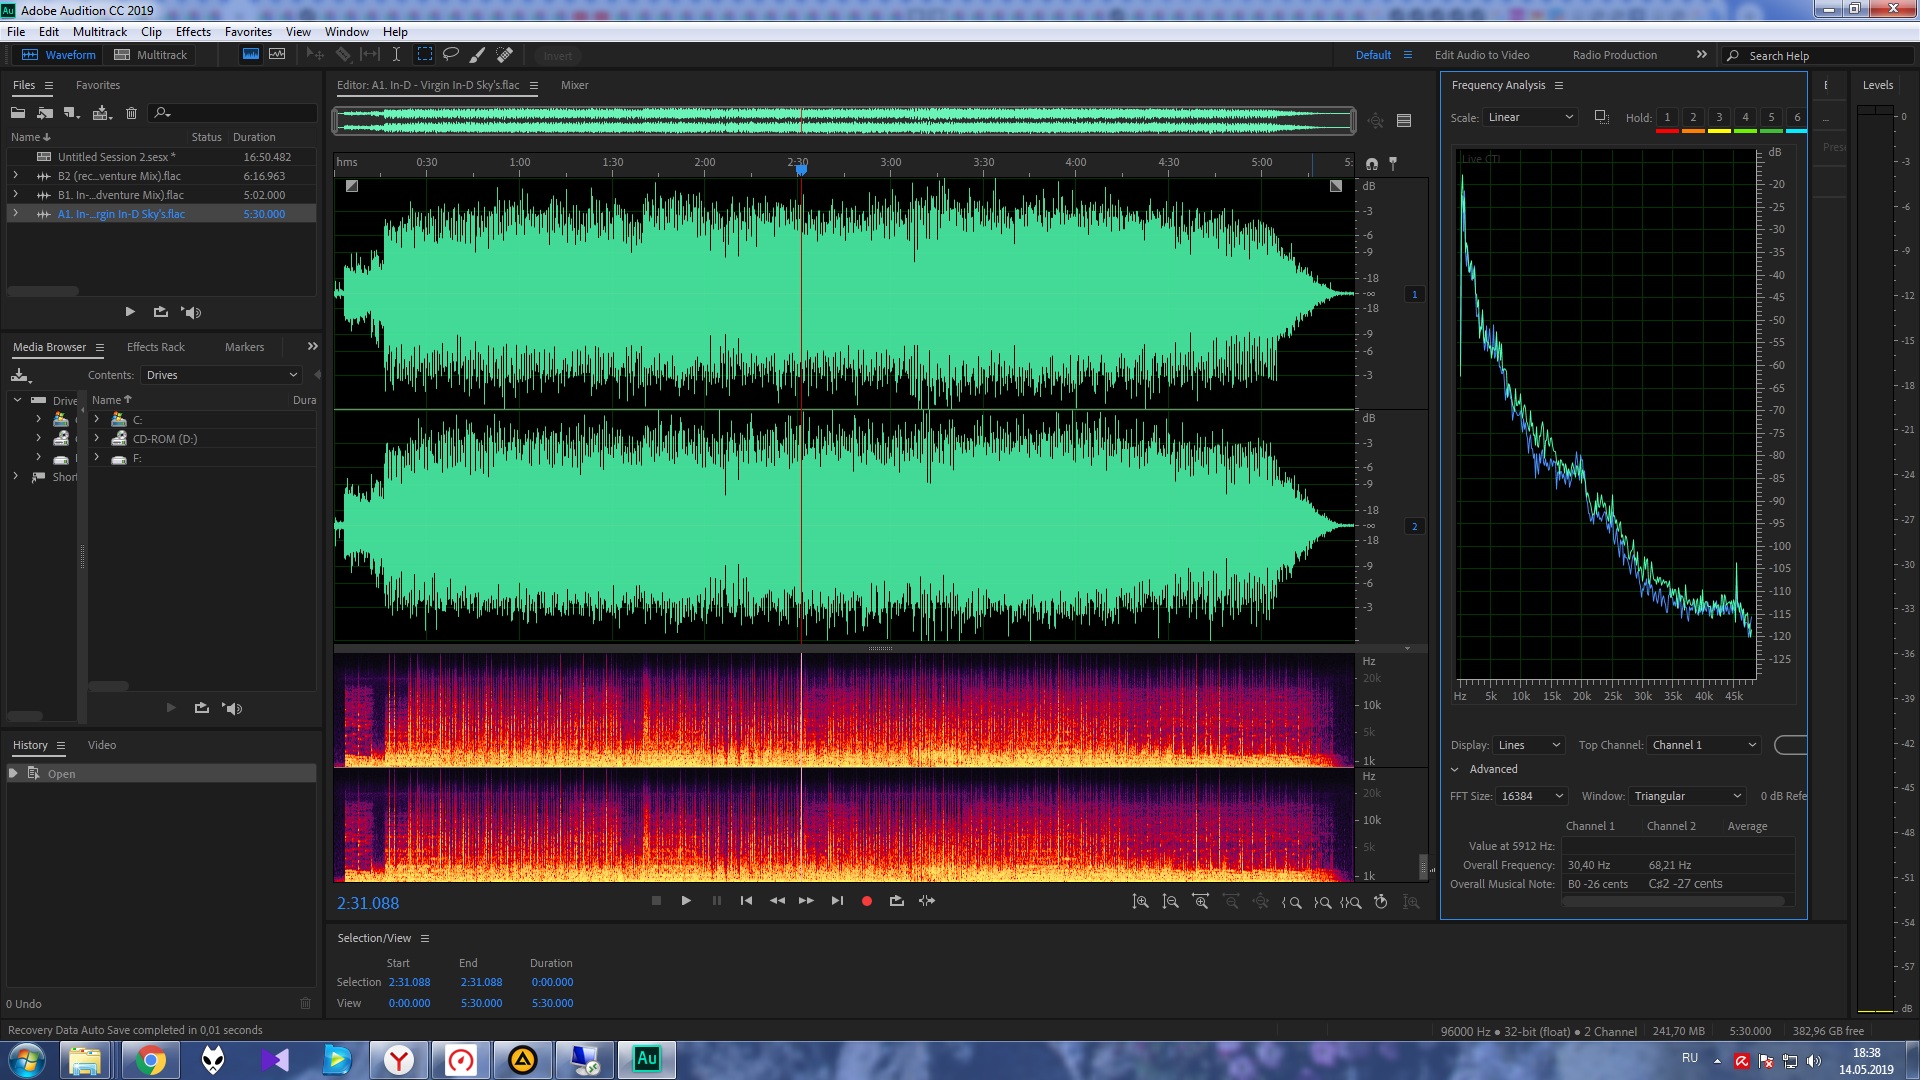Viewport: 1920px width, 1080px height.
Task: Show spectral frequency display
Action: (251, 55)
